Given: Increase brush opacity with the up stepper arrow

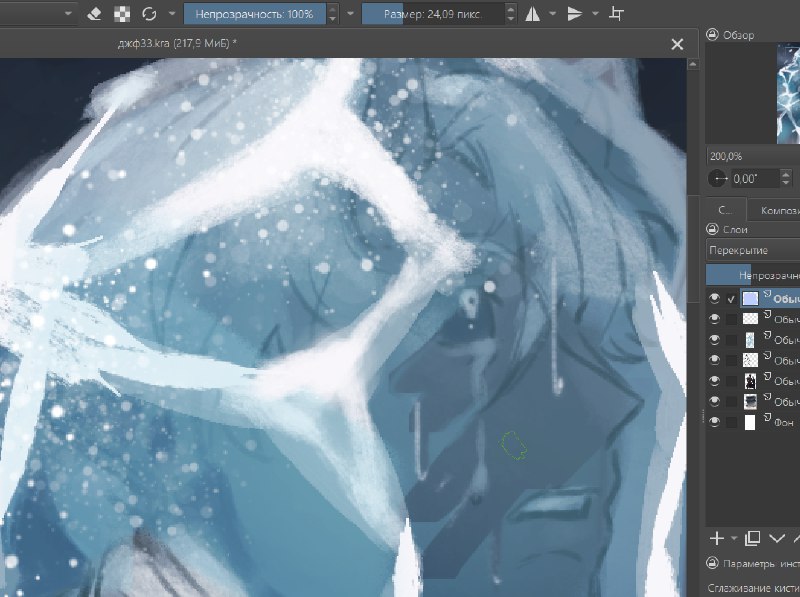Looking at the screenshot, I should tap(332, 9).
